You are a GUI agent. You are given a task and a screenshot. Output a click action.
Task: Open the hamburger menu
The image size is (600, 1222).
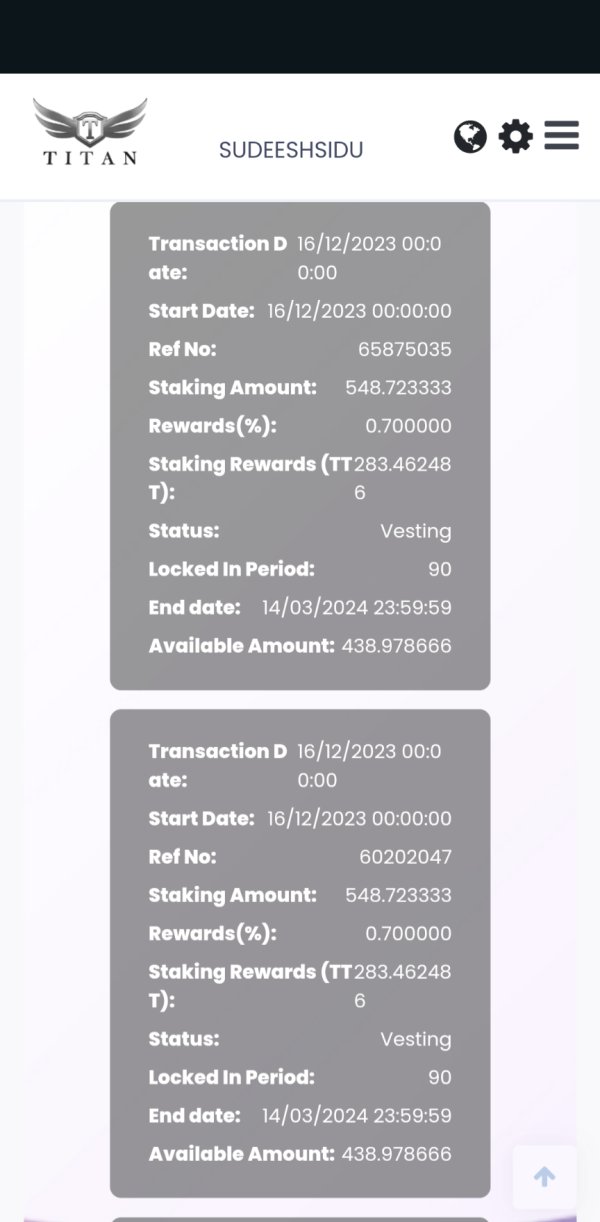(x=562, y=135)
